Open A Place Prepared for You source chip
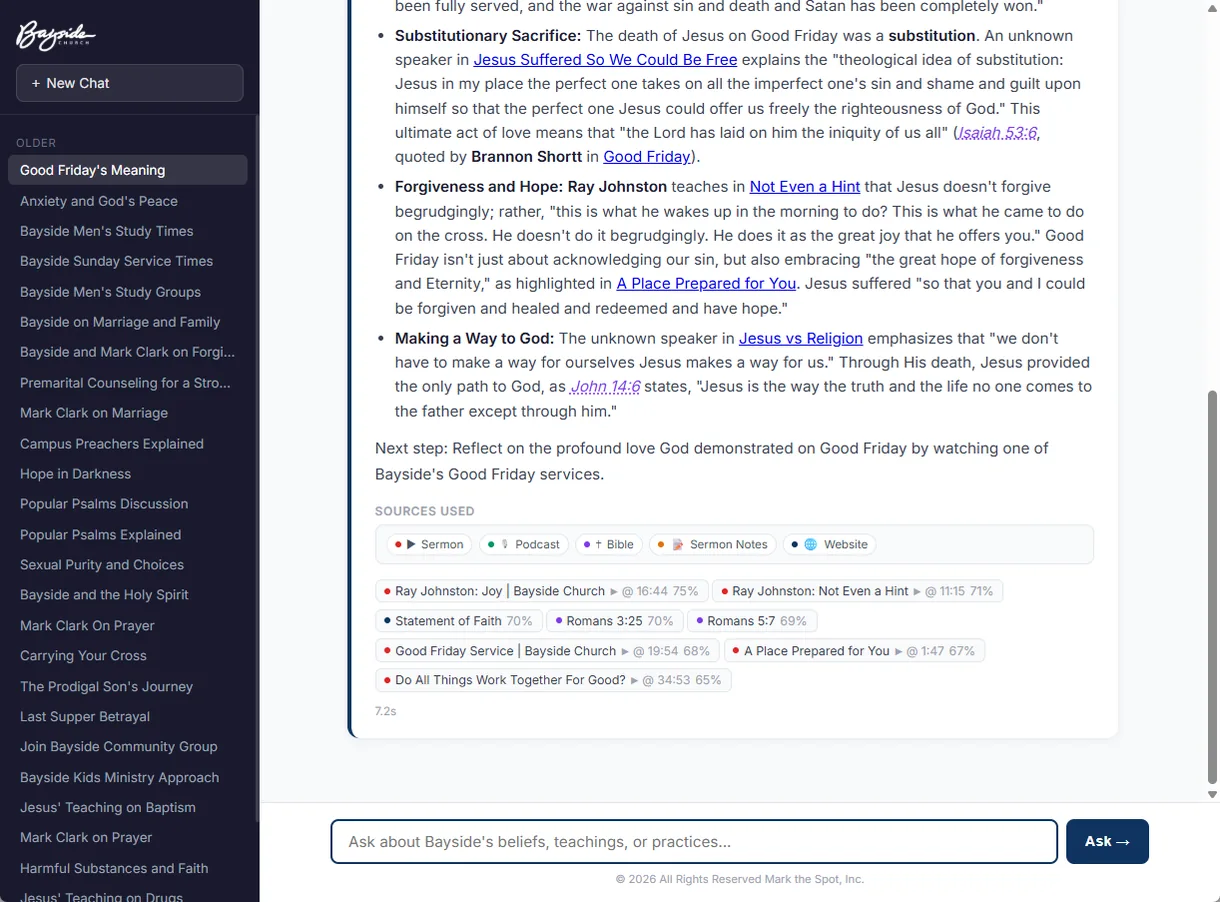1220x902 pixels. pyautogui.click(x=854, y=651)
